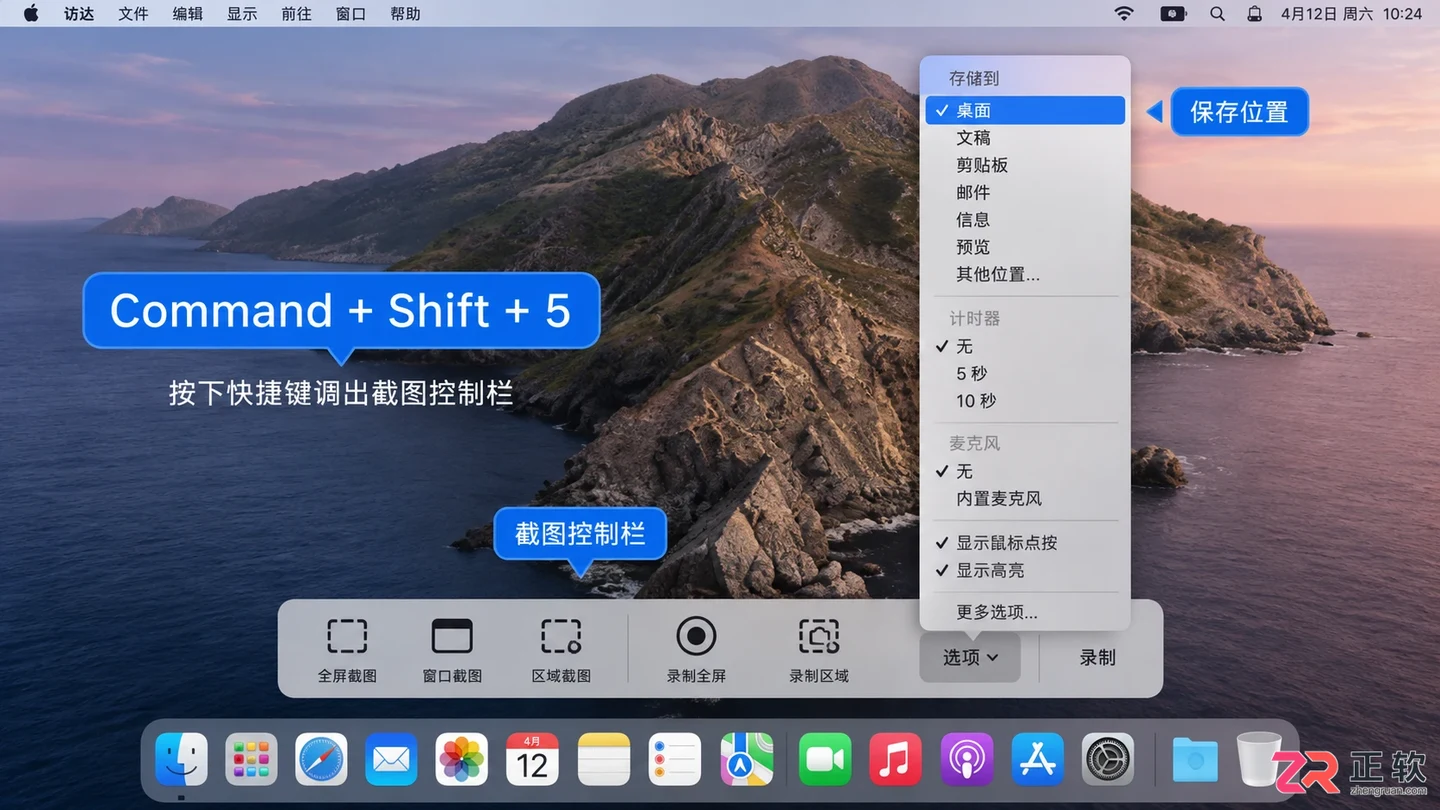Open the Trash in the Dock

pos(1259,759)
